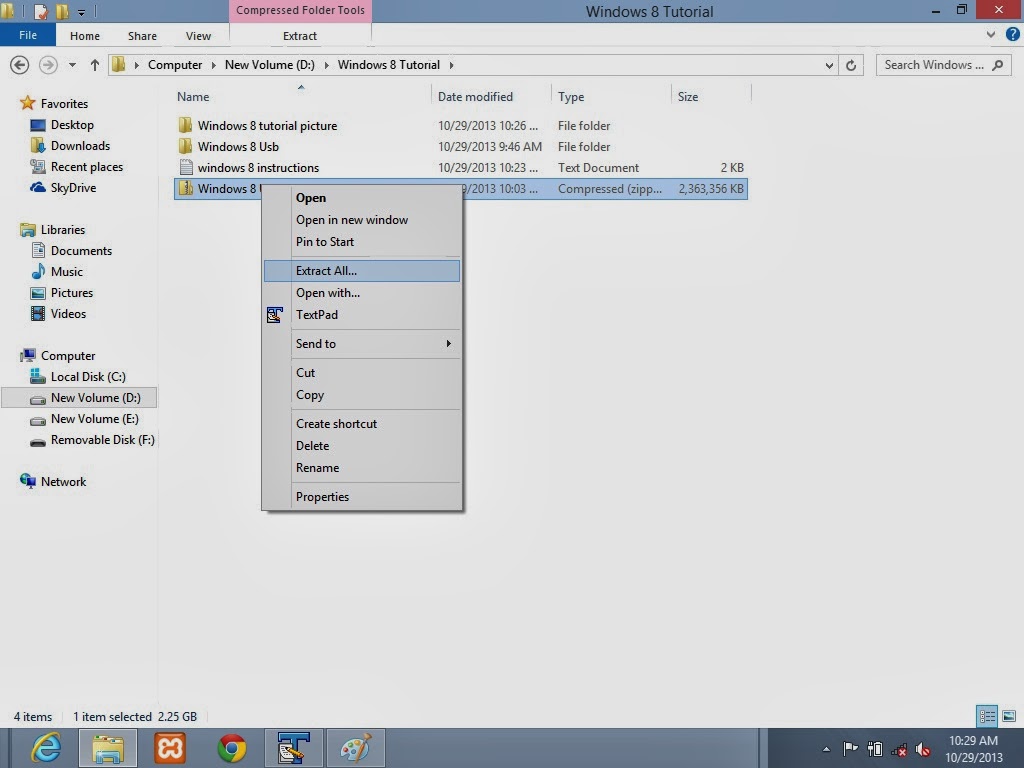The height and width of the screenshot is (768, 1024).
Task: Expand the address bar history dropdown
Action: tap(829, 65)
